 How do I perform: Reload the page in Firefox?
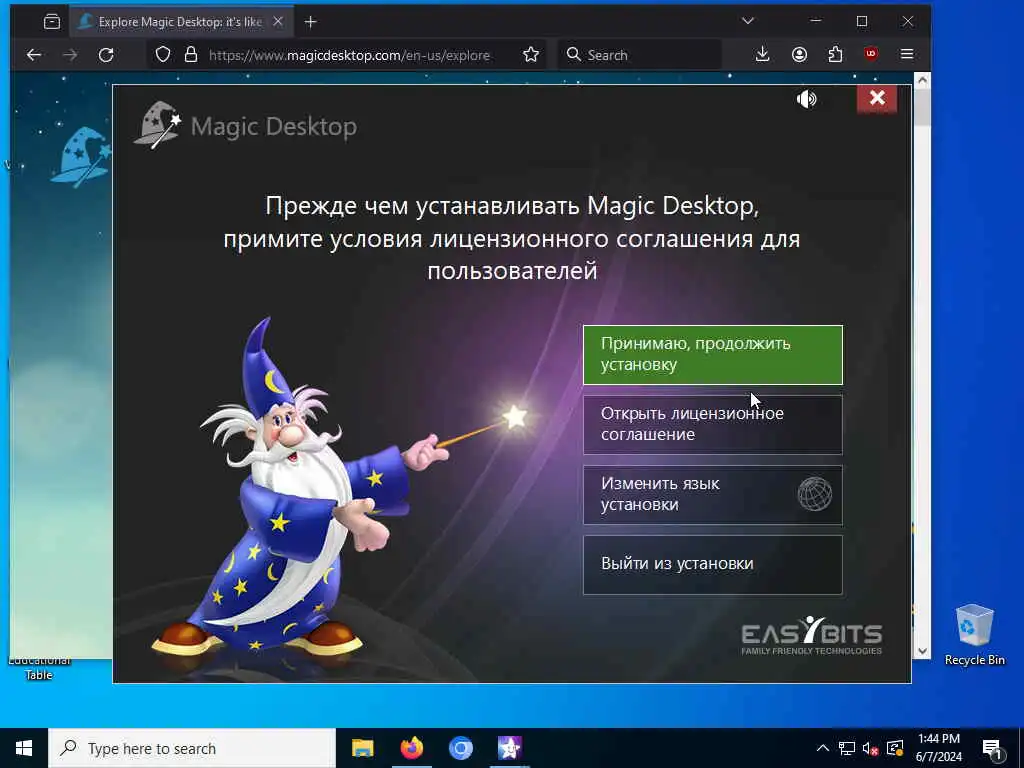(x=106, y=55)
